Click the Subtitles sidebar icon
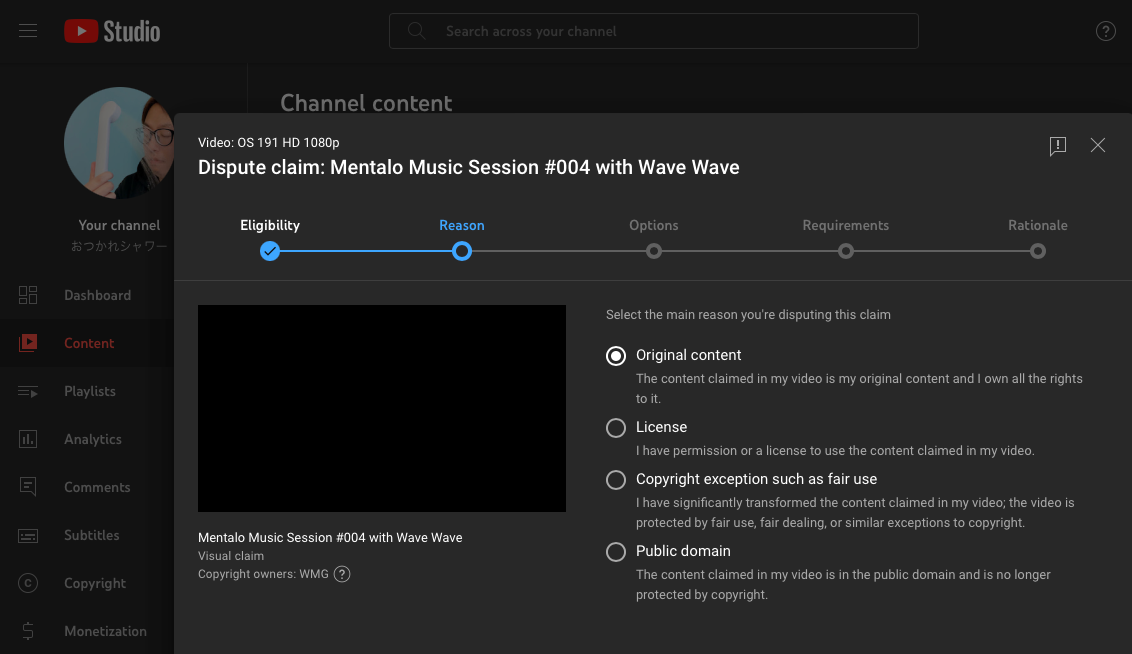Screen dimensions: 1132x654 tap(28, 535)
